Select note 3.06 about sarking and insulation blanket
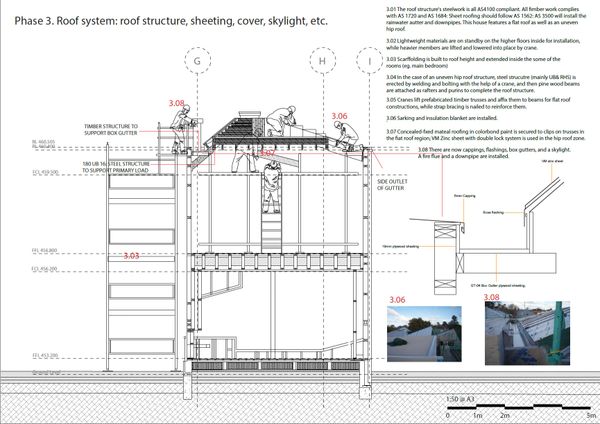This screenshot has width=600, height=424. (x=442, y=118)
